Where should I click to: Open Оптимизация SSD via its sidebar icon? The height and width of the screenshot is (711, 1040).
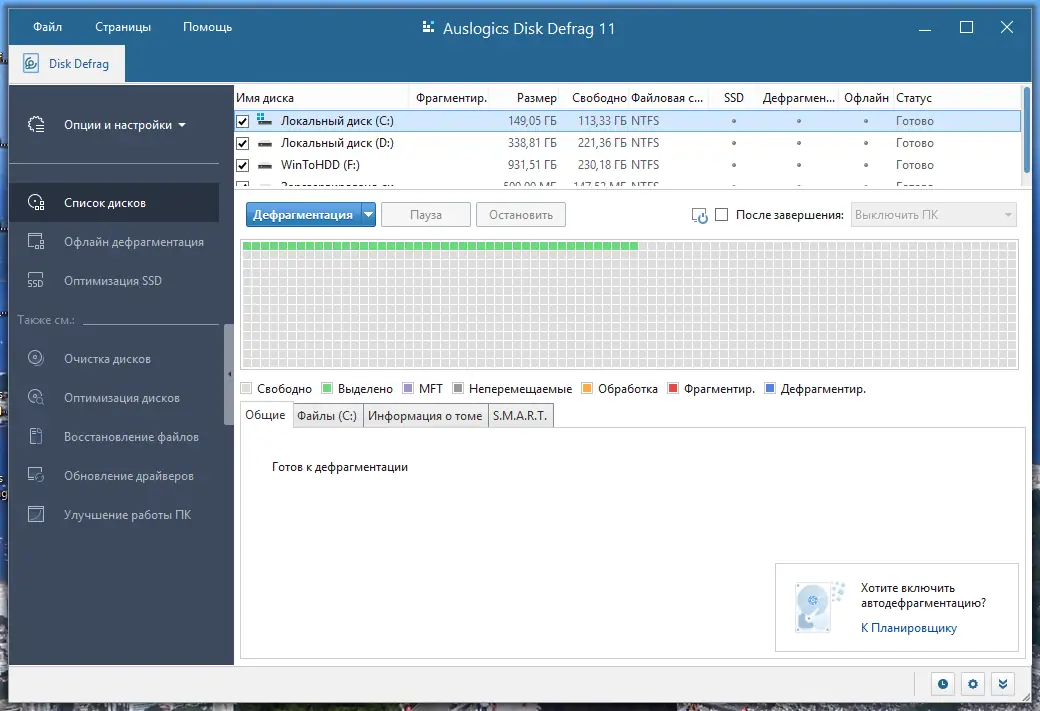[x=34, y=281]
